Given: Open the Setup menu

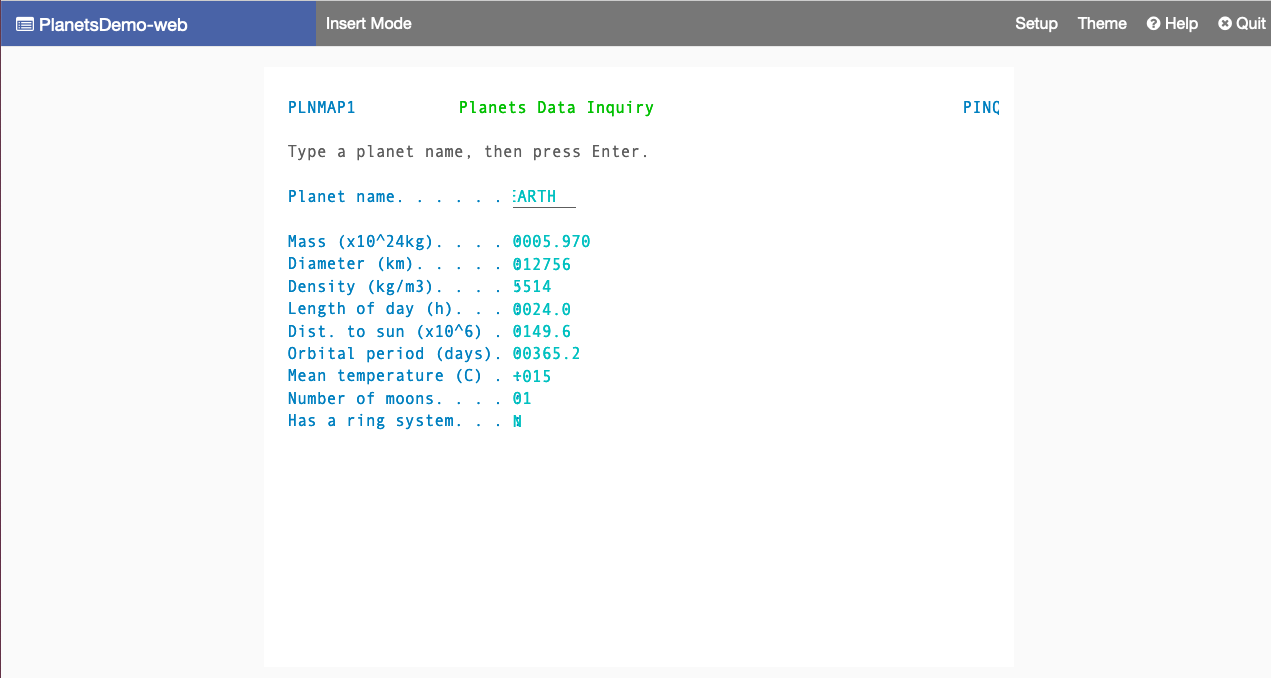Looking at the screenshot, I should (x=1036, y=24).
